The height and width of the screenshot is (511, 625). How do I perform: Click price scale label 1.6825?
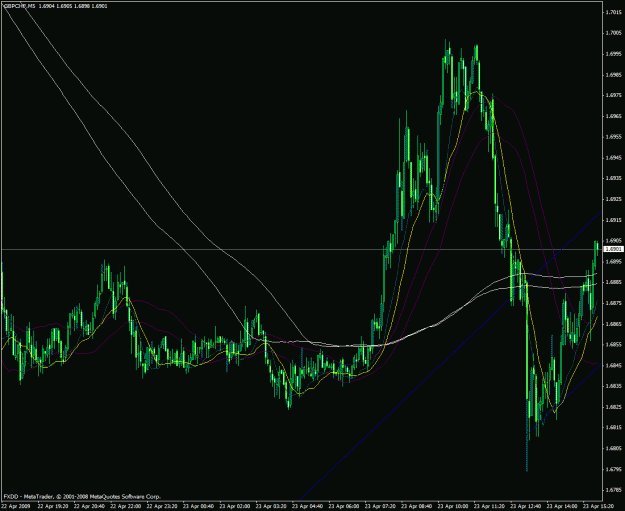click(x=613, y=407)
